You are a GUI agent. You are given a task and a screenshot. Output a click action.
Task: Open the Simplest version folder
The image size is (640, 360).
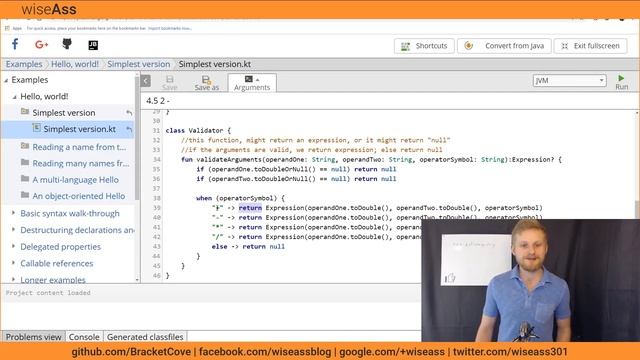[x=64, y=113]
